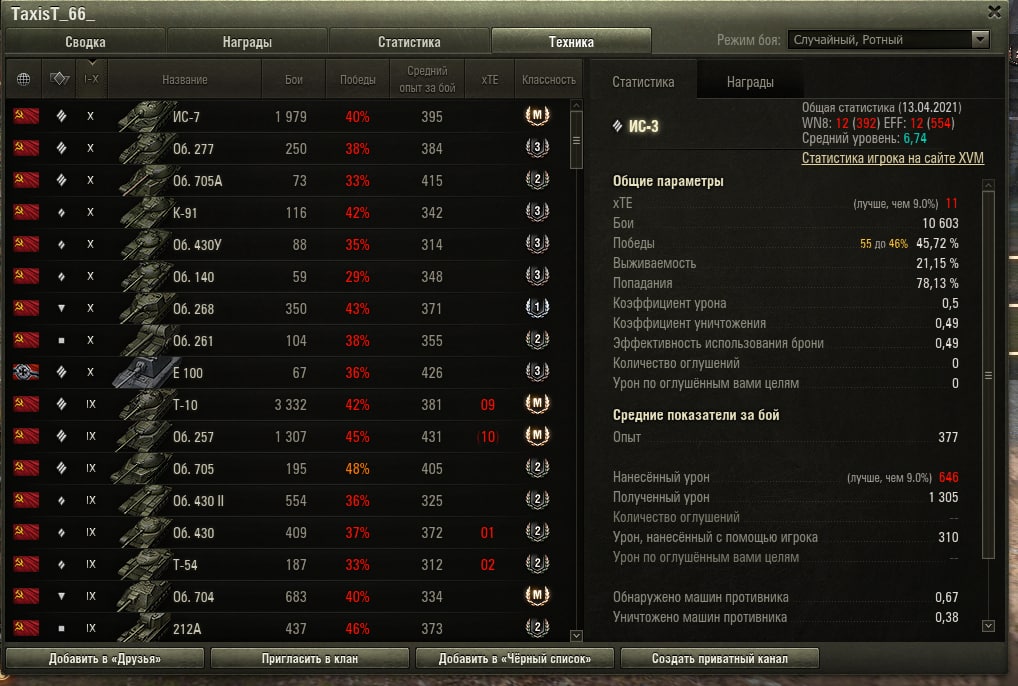1018x686 pixels.
Task: Click the Об. 257 mastery badge
Action: pos(537,435)
